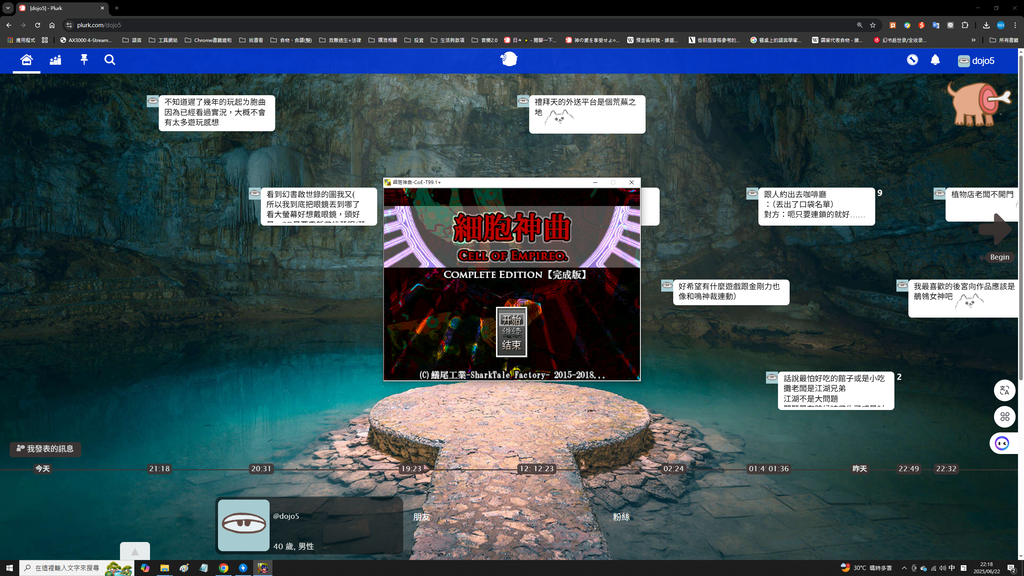Select 继续 in the game title menu

[x=511, y=332]
